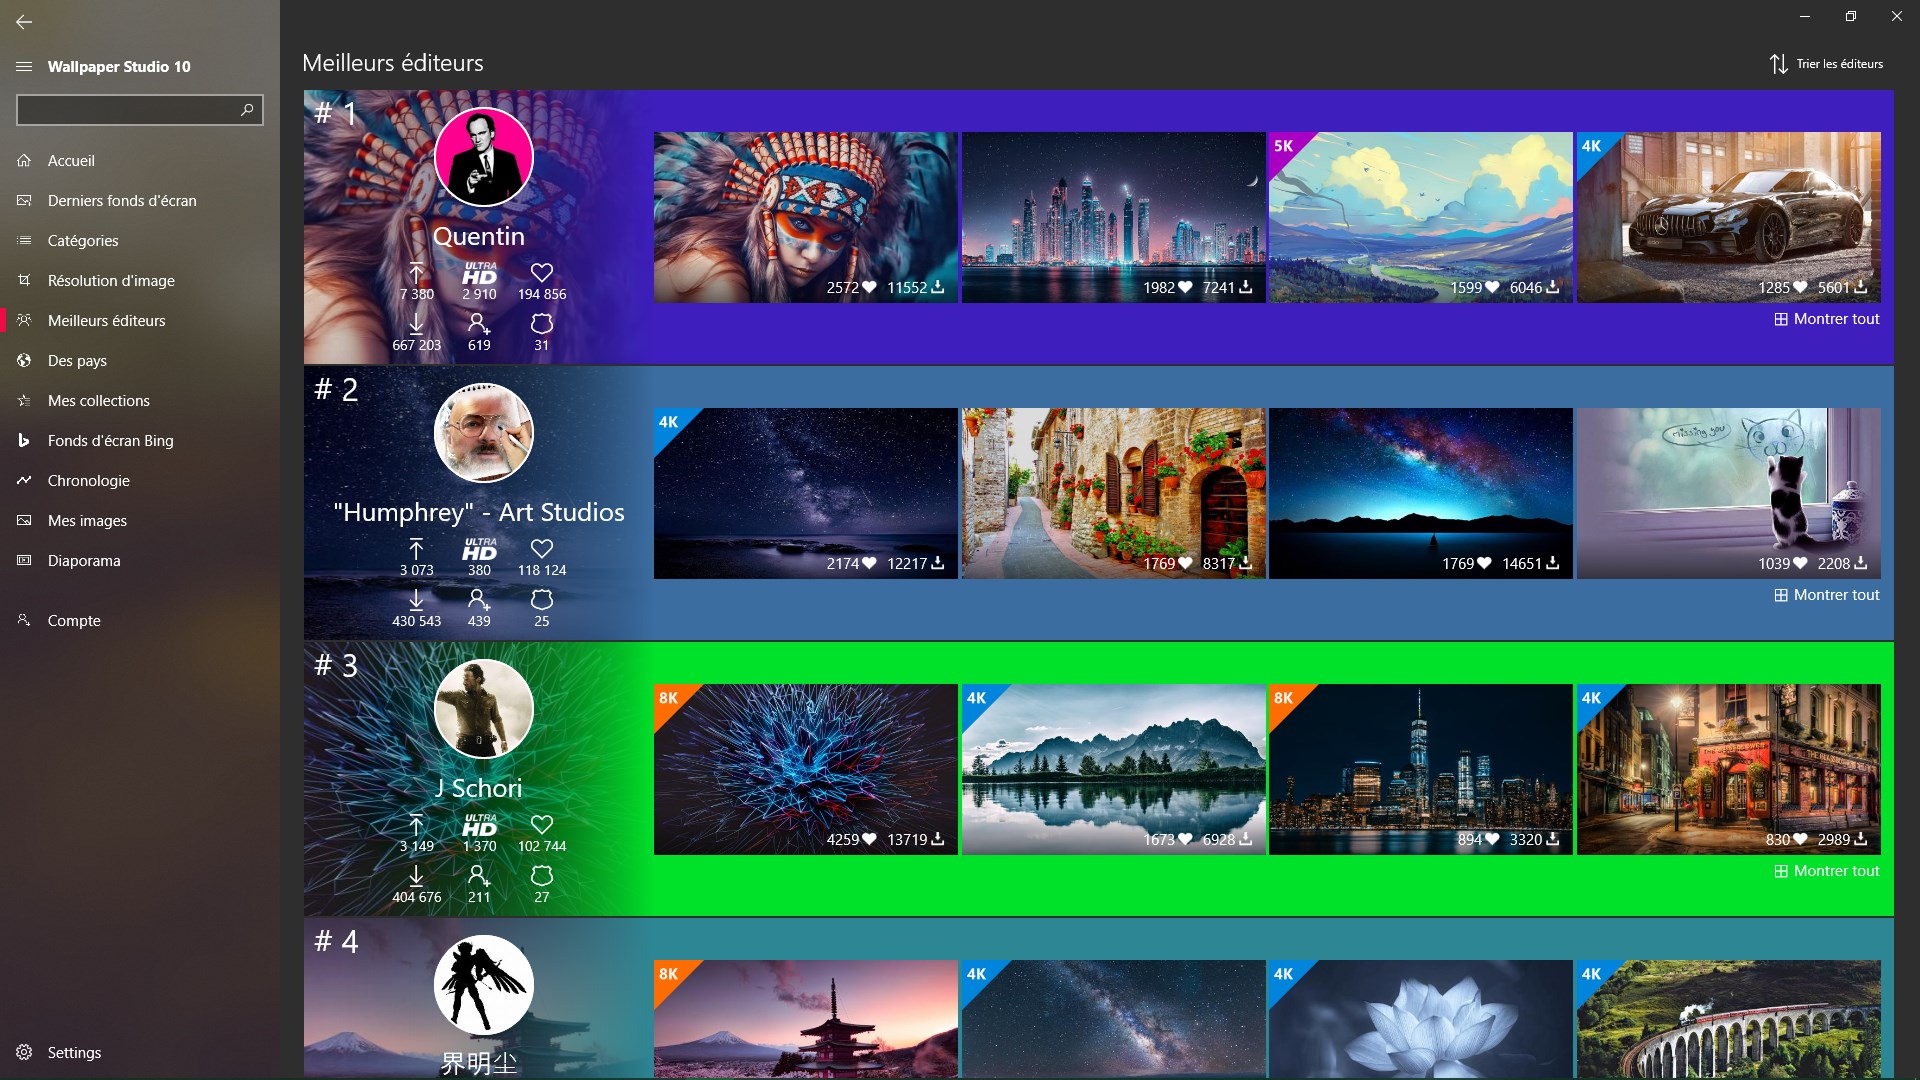Viewport: 1920px width, 1080px height.
Task: Select Des pays in the sidebar
Action: click(77, 360)
